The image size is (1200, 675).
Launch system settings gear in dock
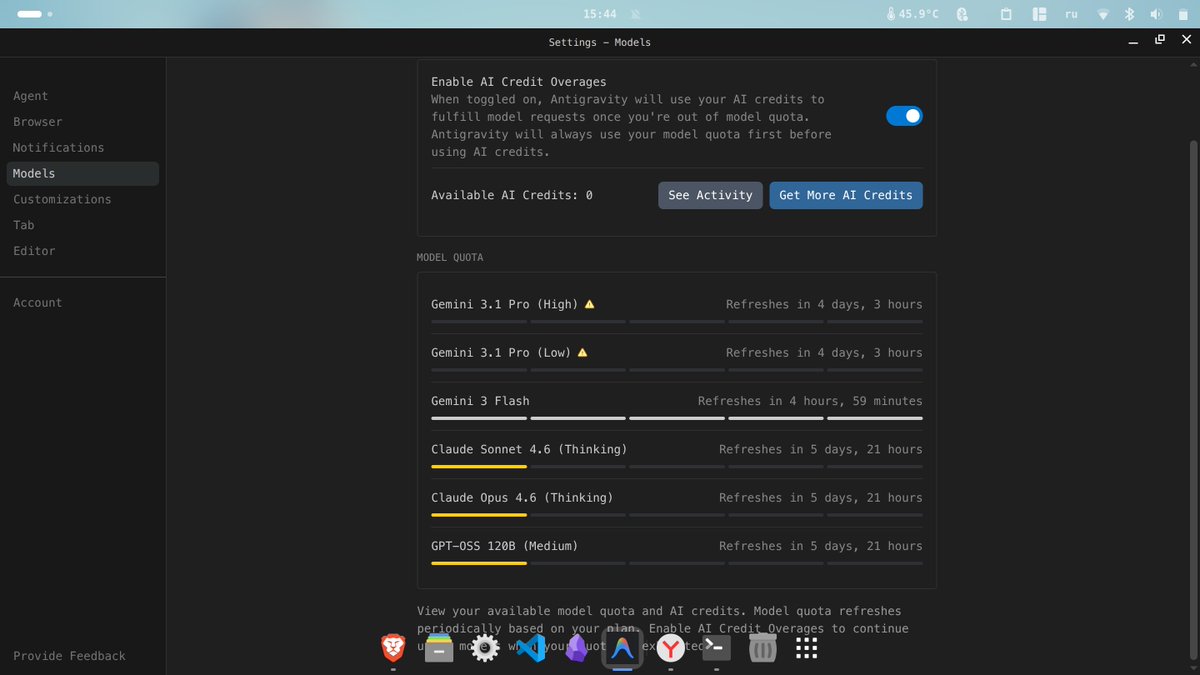pyautogui.click(x=485, y=648)
